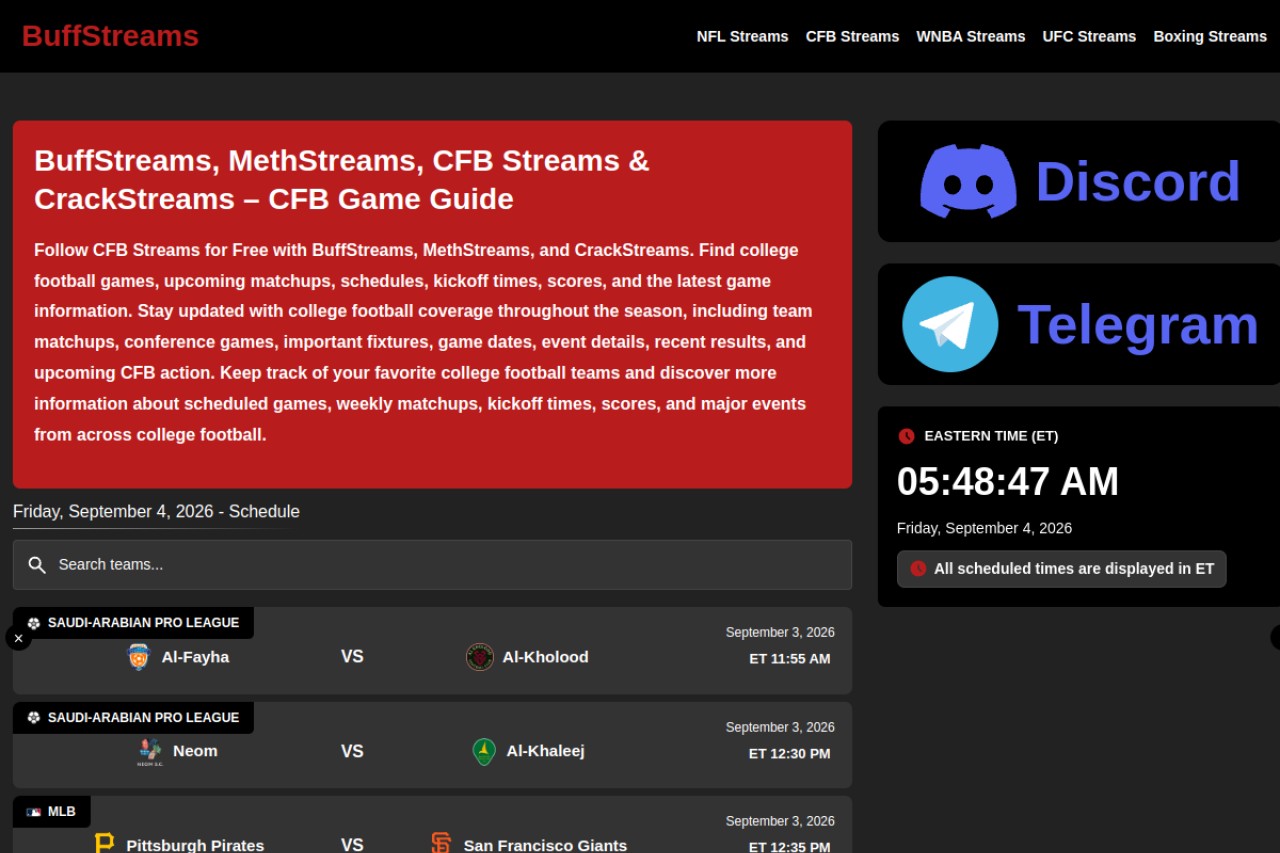This screenshot has width=1280, height=853.
Task: Click soccer ball icon on first Saudi league tag
Action: click(34, 623)
